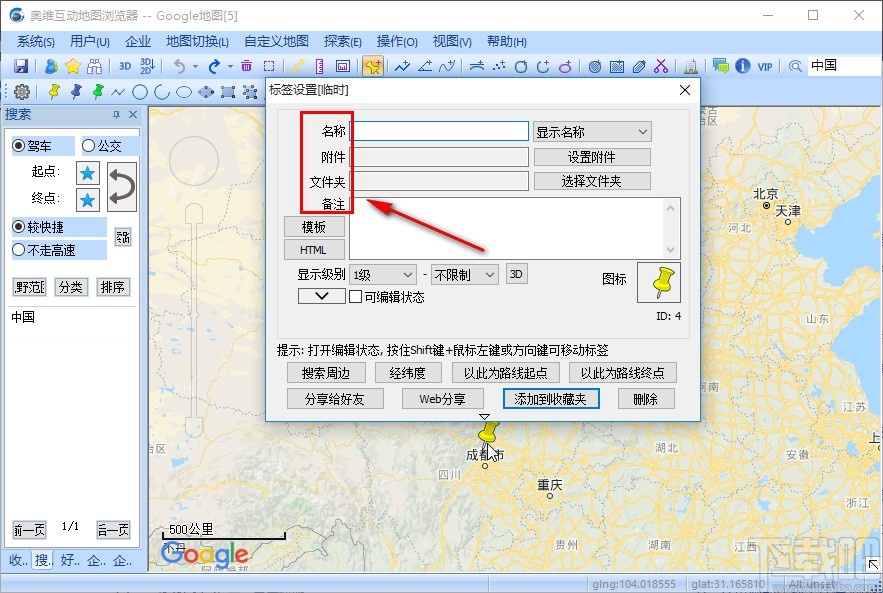Click the highlighted add-label star tool
The height and width of the screenshot is (593, 883).
[x=372, y=66]
